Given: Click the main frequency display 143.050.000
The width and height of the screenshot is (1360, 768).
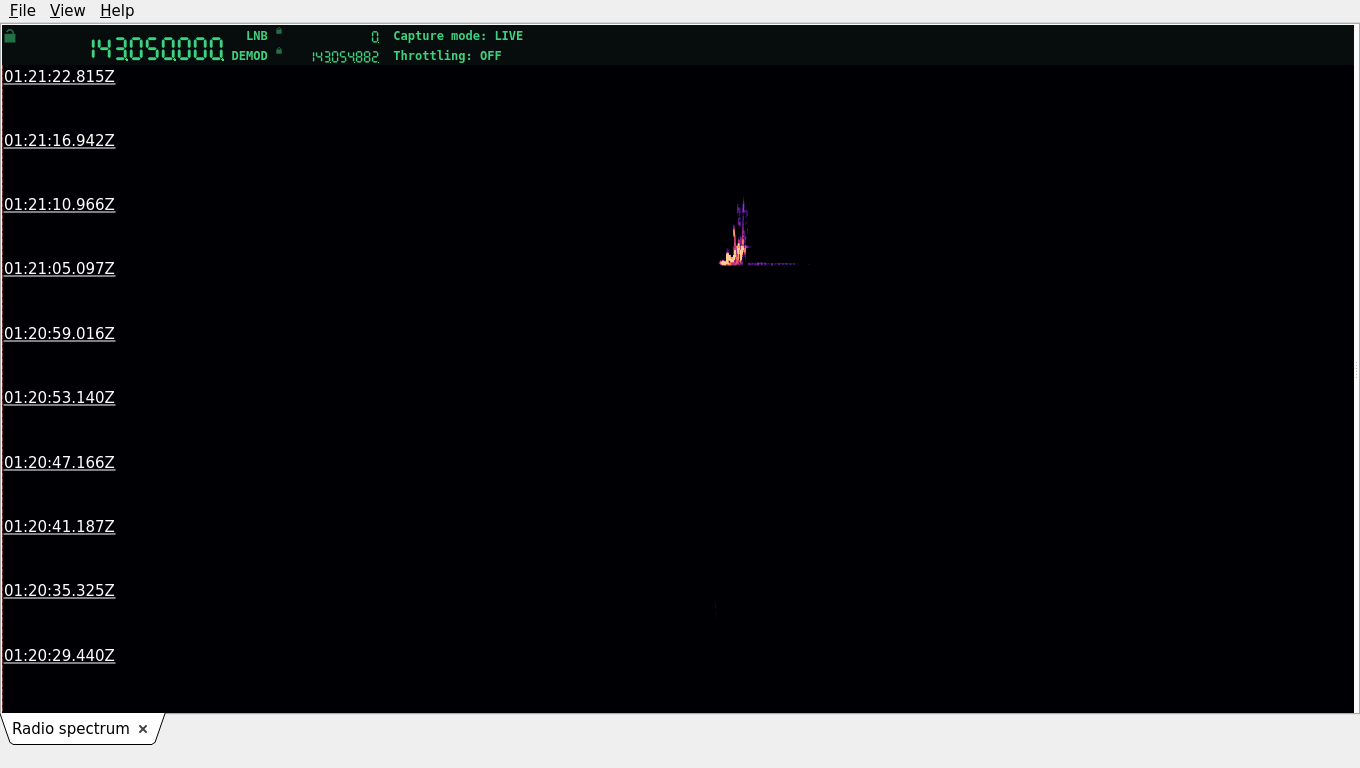Looking at the screenshot, I should tap(157, 49).
